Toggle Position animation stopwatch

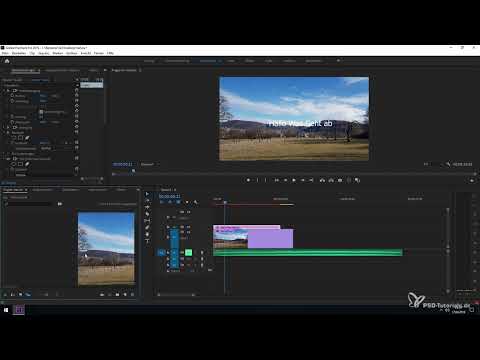click(x=12, y=96)
